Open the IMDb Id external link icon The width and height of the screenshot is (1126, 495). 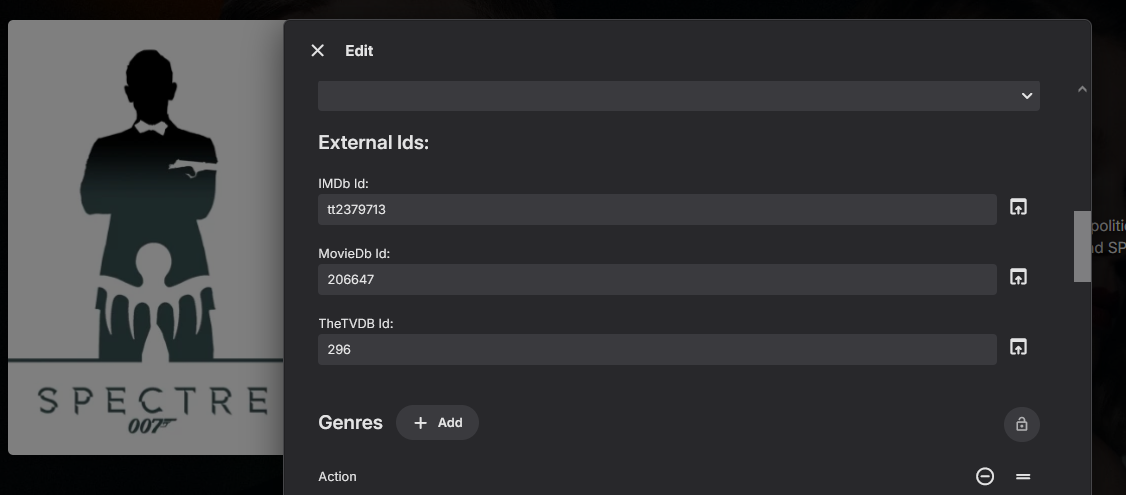1018,208
